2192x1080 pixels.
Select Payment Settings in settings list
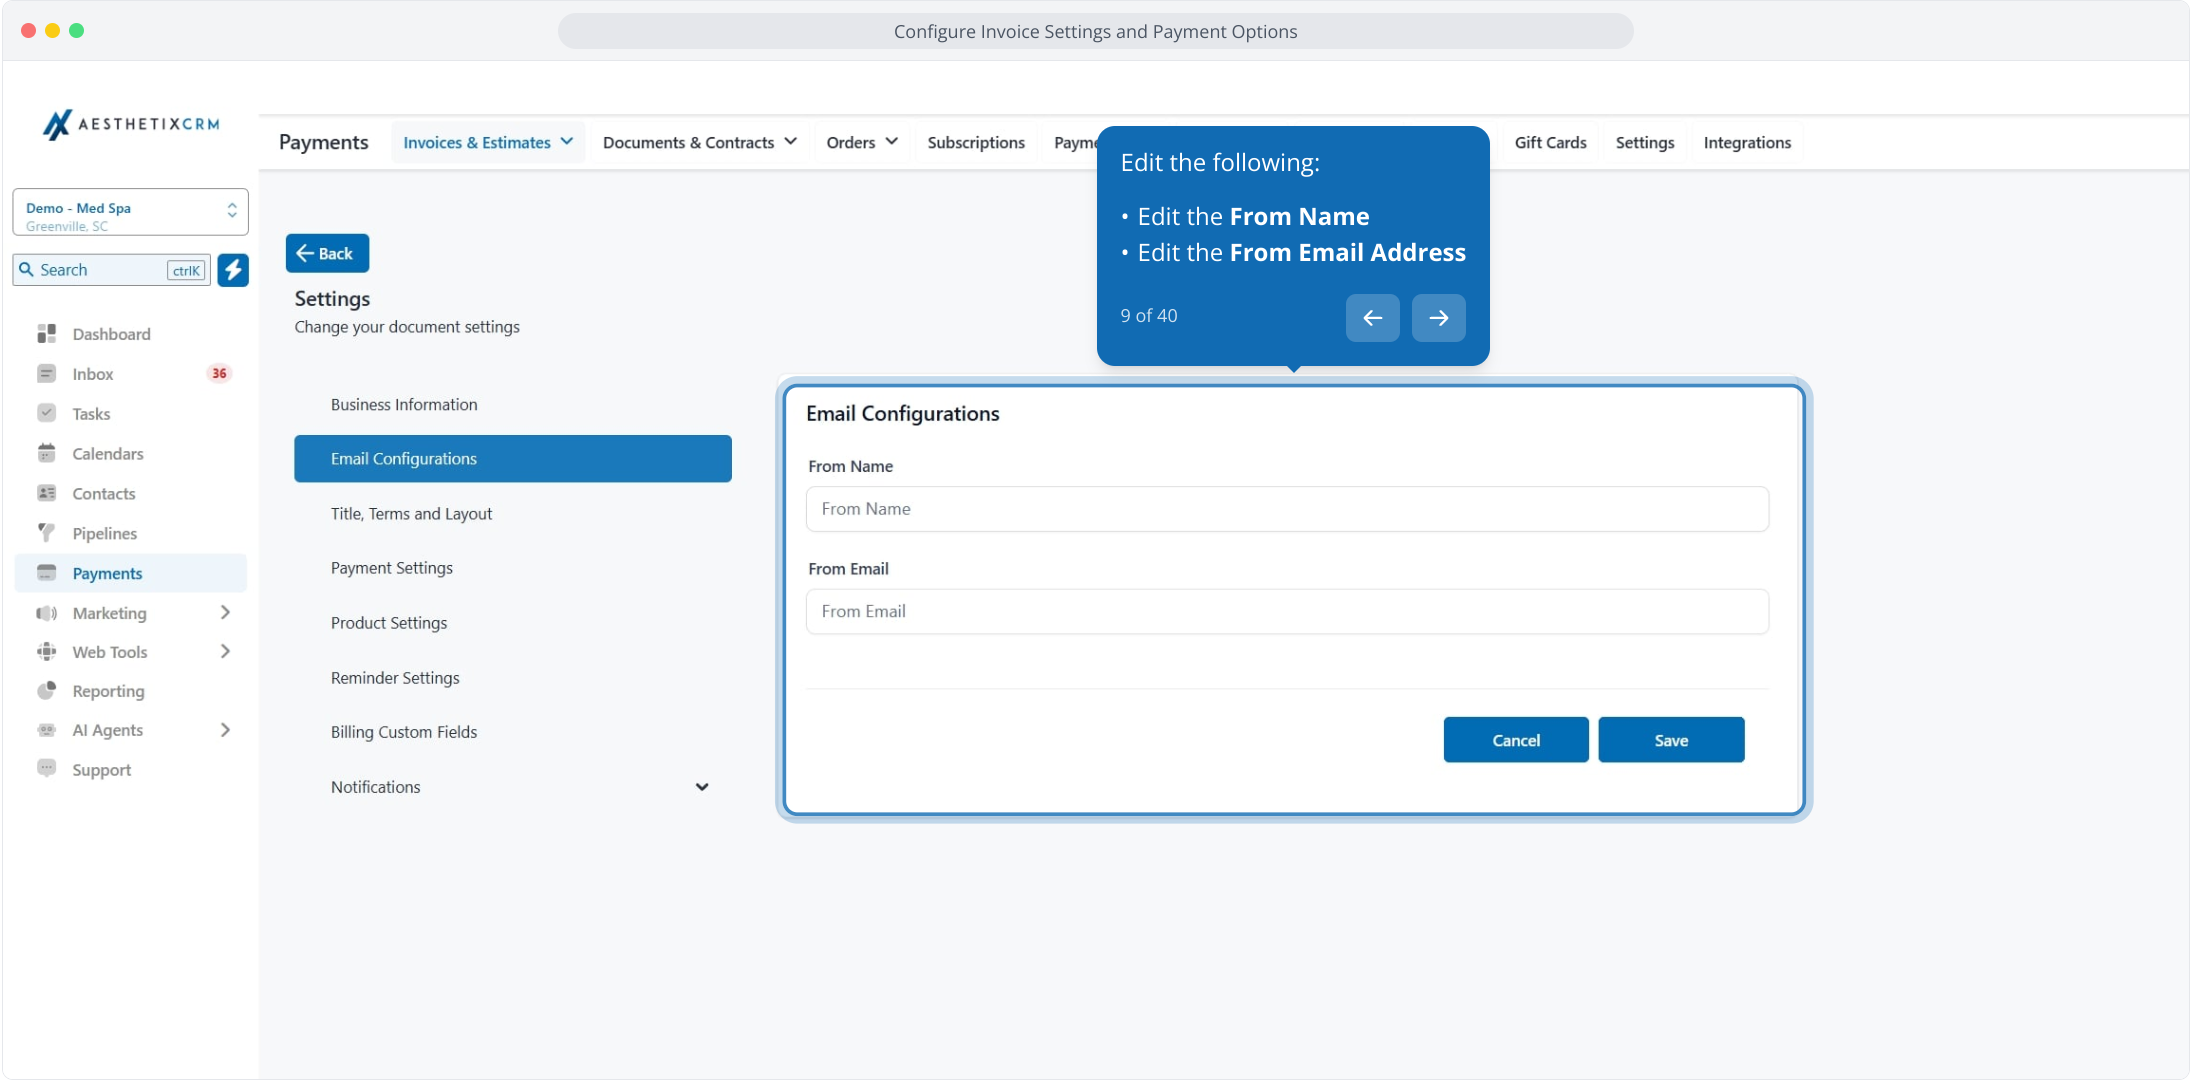click(392, 568)
